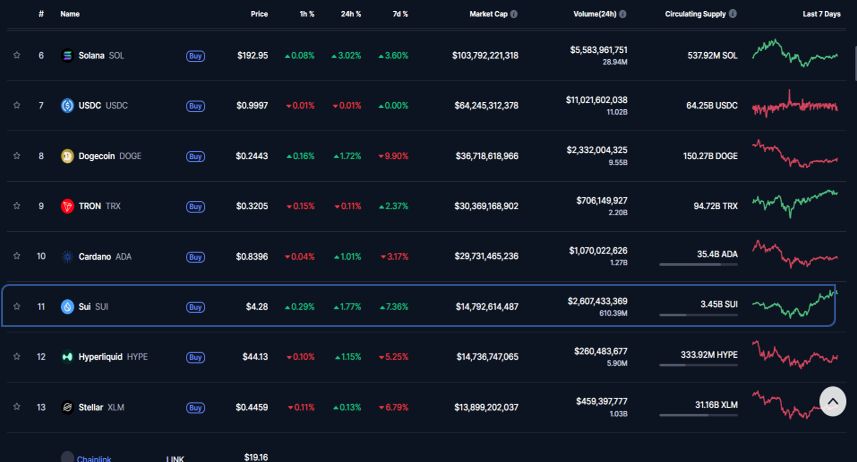Click the Dogecoin coin logo
Image resolution: width=857 pixels, height=462 pixels.
tap(67, 156)
